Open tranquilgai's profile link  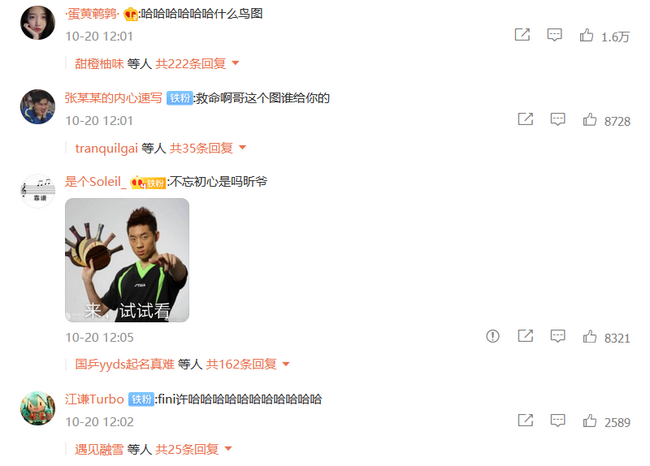pyautogui.click(x=106, y=148)
